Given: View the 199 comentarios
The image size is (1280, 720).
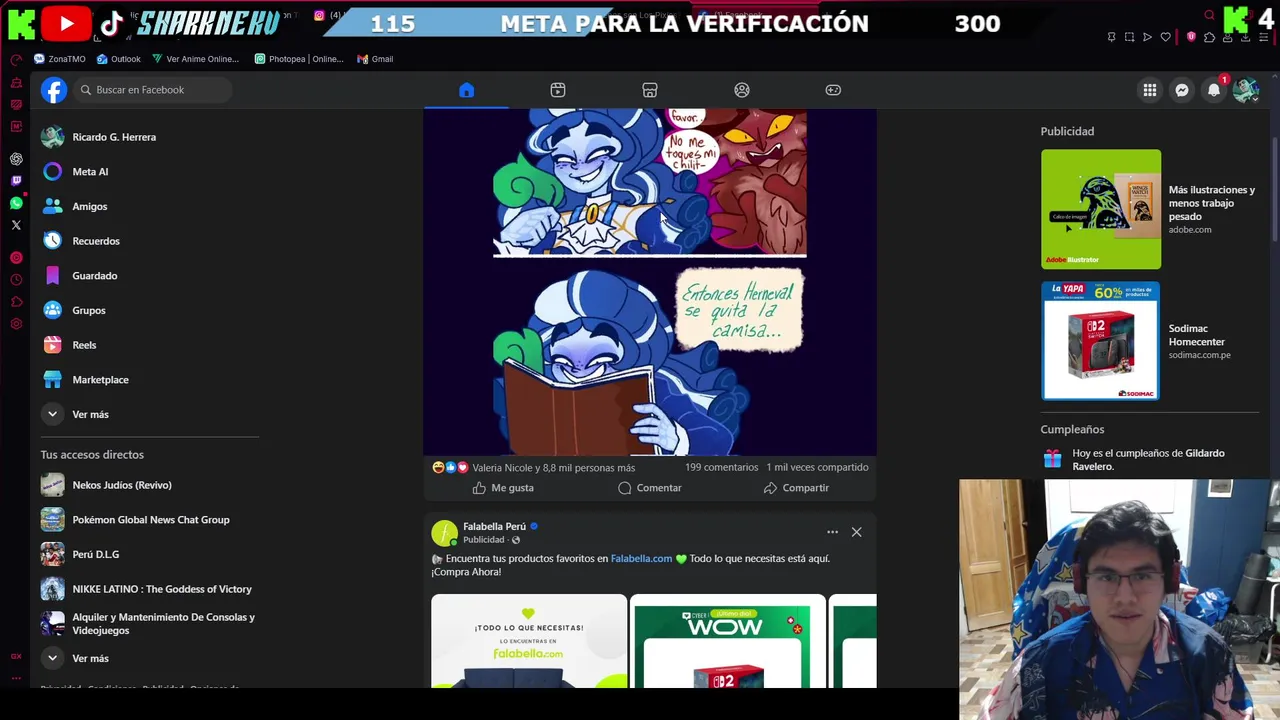Looking at the screenshot, I should pos(721,467).
